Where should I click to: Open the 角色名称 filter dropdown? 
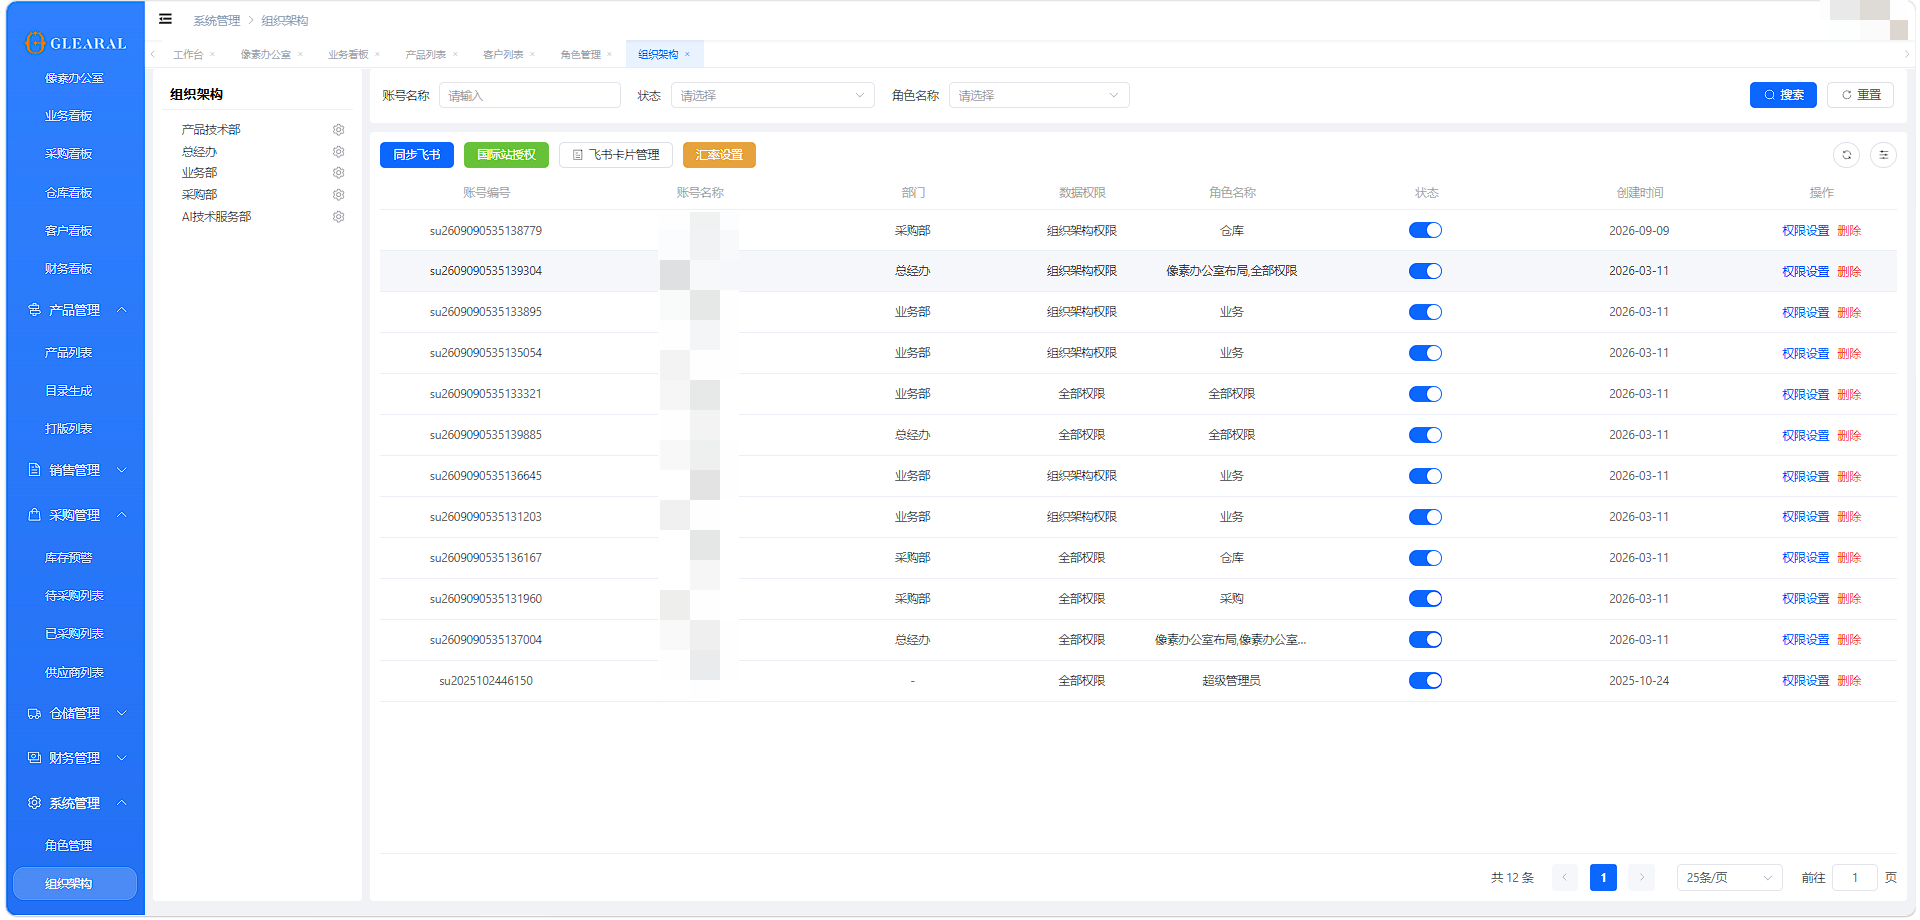coord(1039,96)
